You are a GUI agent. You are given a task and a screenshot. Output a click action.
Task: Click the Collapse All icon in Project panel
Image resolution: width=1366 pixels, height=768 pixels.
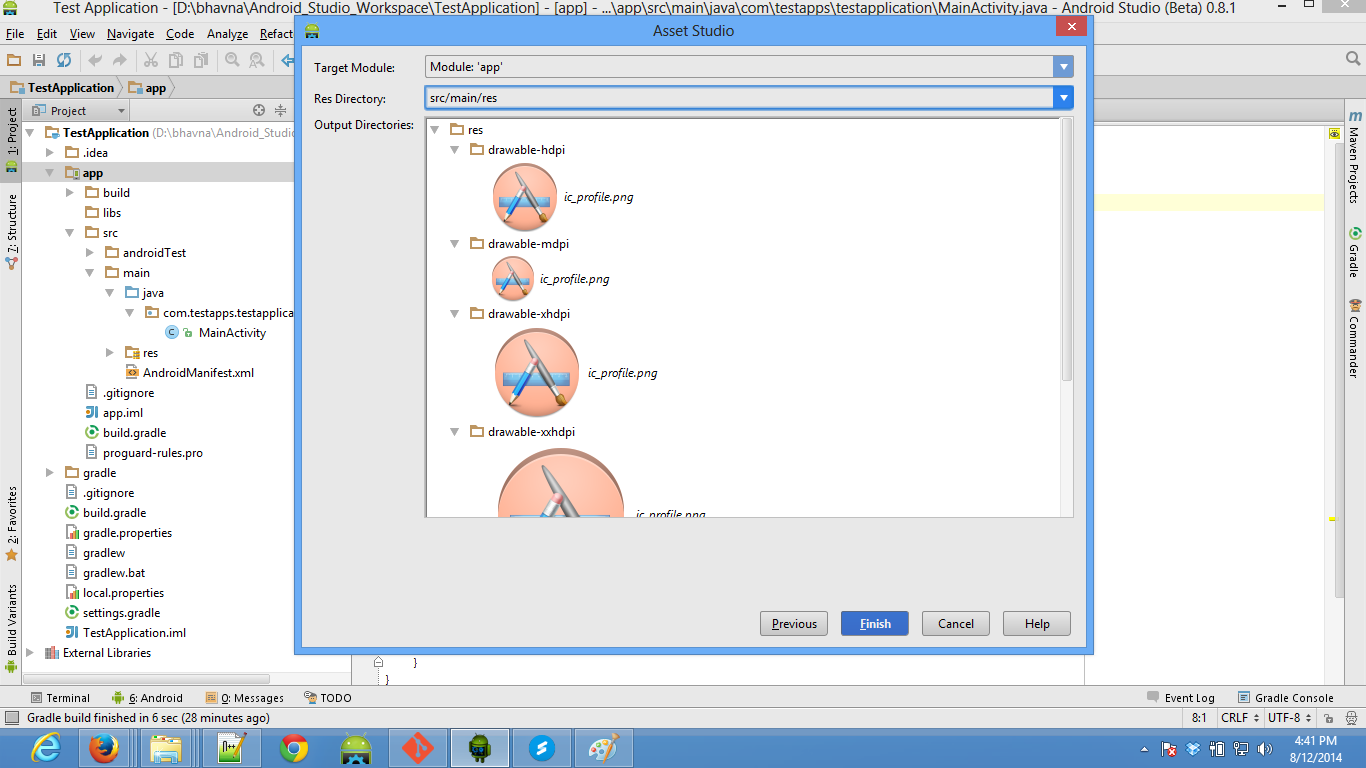(x=280, y=110)
